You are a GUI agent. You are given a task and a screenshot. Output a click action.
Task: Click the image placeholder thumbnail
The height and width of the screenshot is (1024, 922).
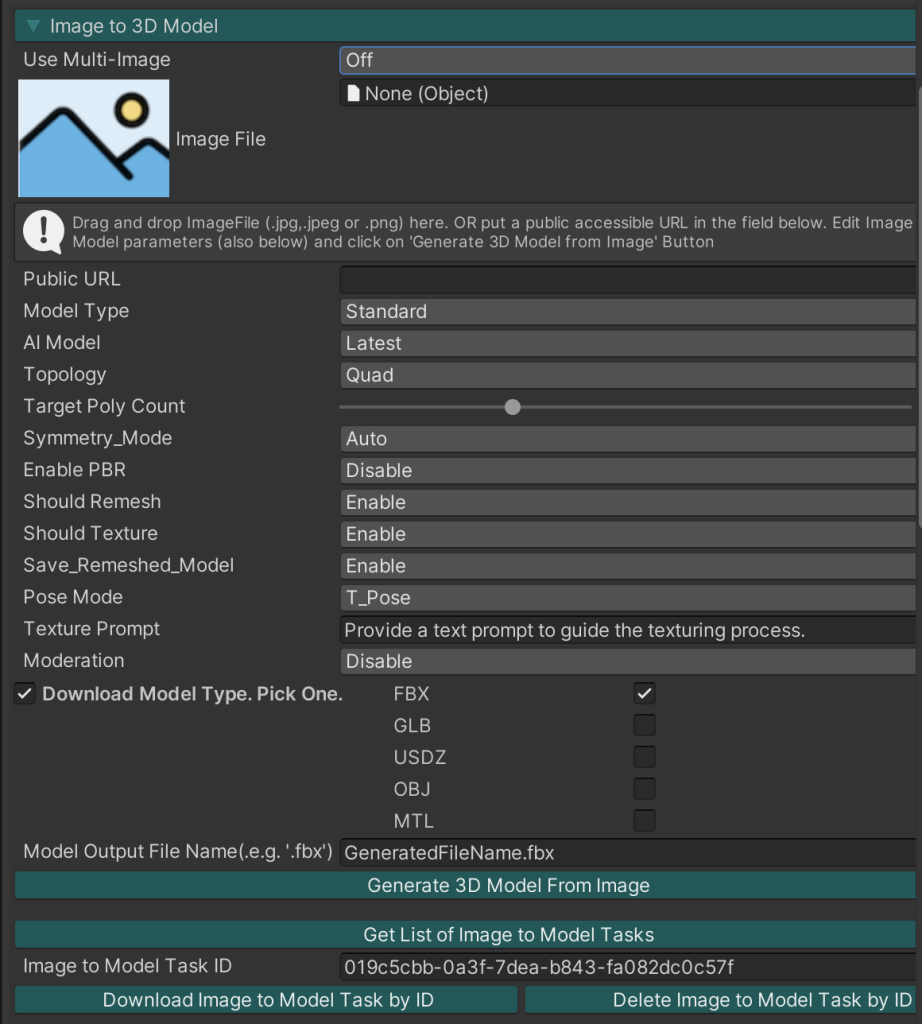click(94, 138)
